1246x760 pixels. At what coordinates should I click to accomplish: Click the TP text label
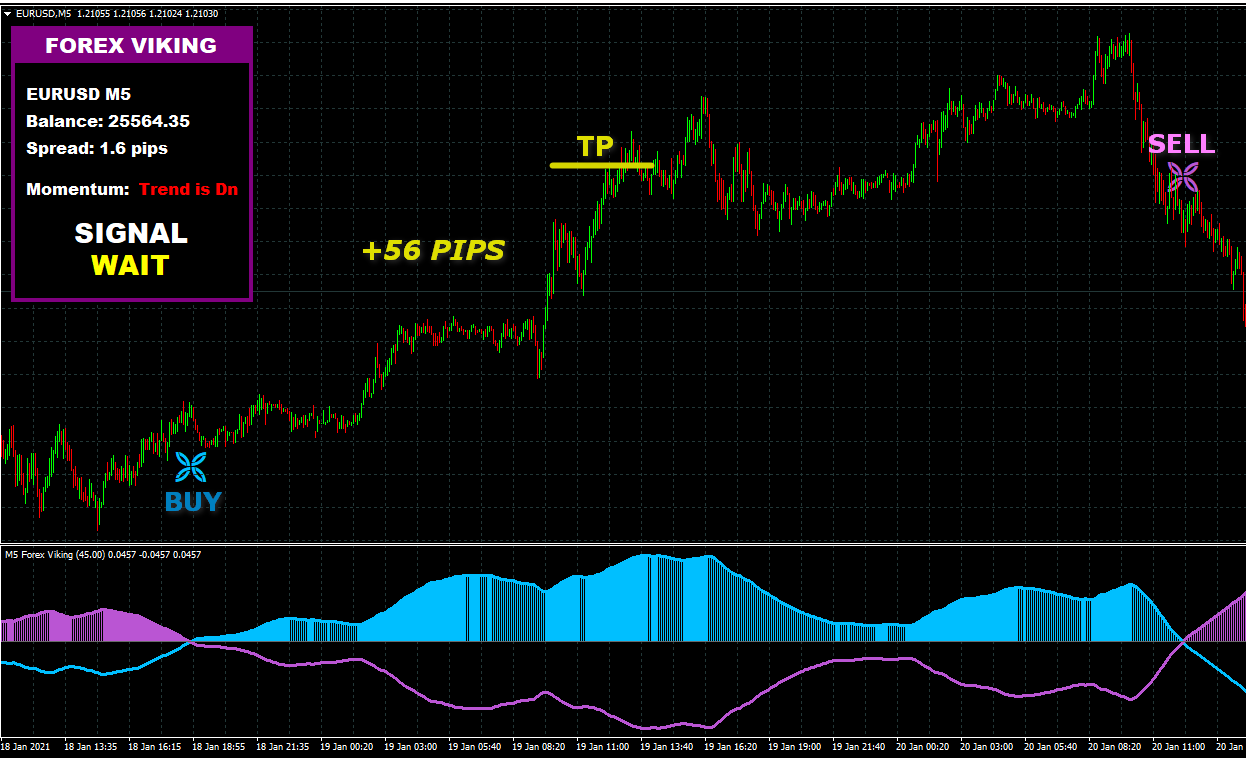595,147
